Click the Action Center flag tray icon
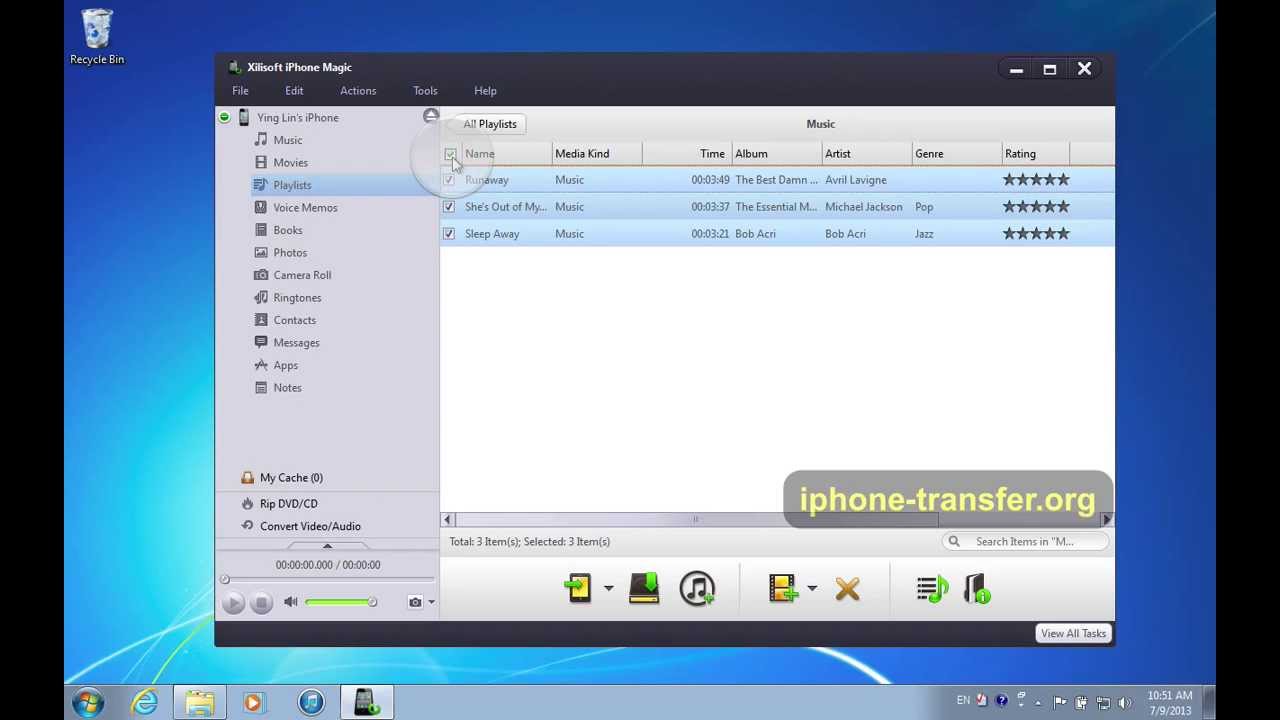1280x720 pixels. (x=1060, y=702)
